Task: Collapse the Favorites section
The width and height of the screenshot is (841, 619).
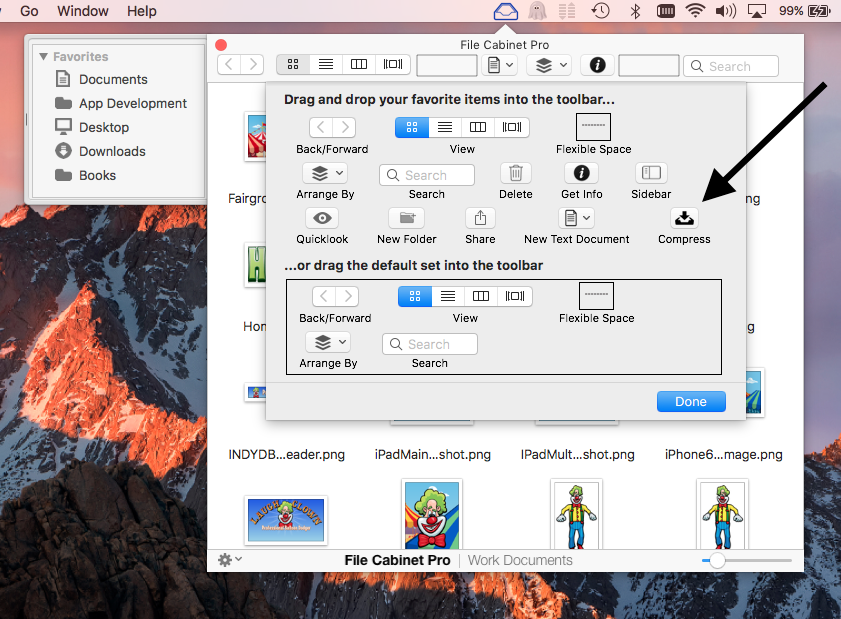Action: (43, 56)
